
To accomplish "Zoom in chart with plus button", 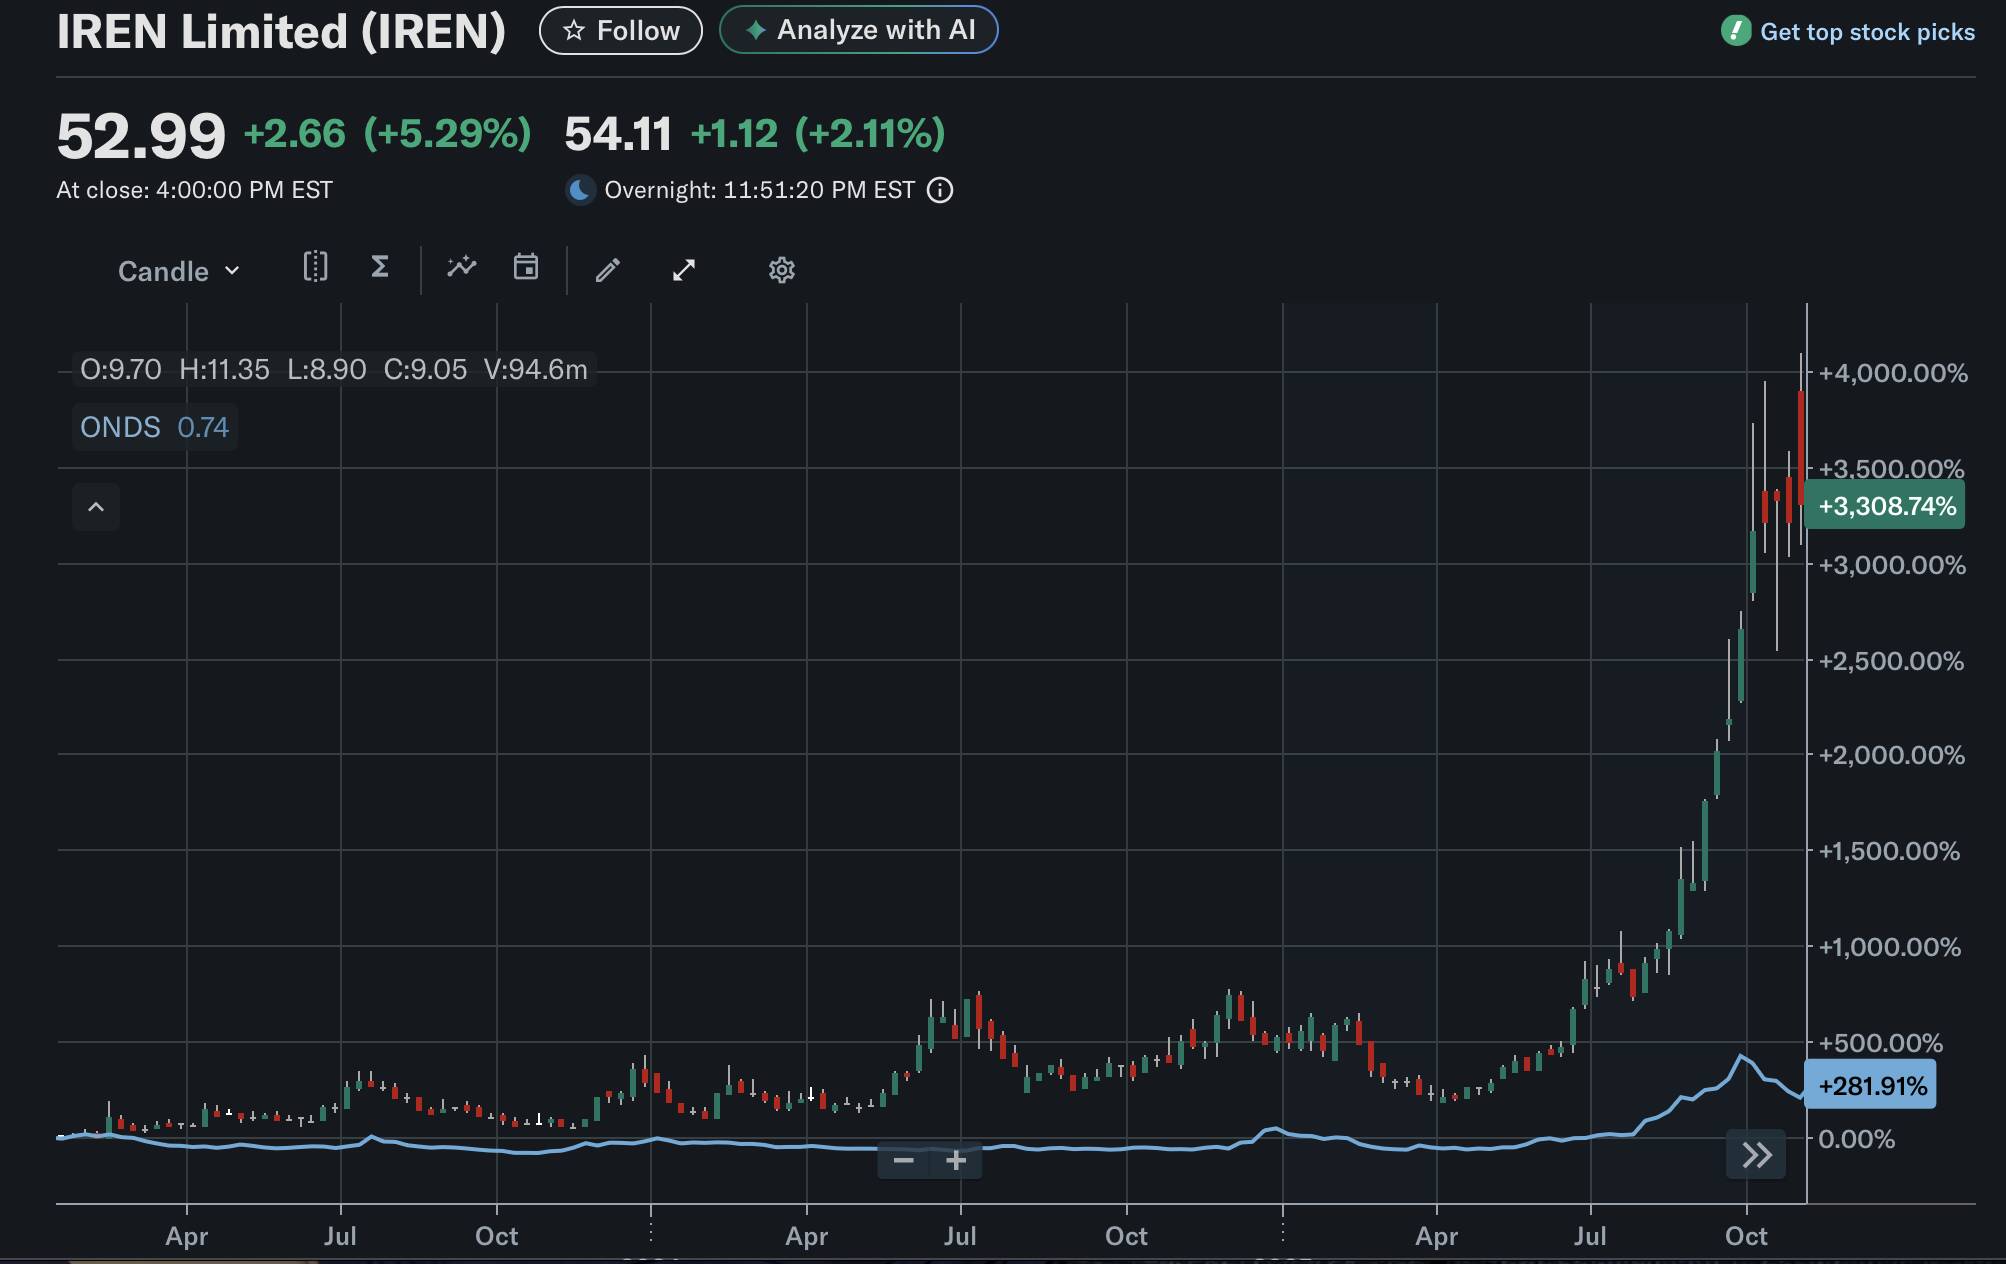I will pyautogui.click(x=956, y=1160).
